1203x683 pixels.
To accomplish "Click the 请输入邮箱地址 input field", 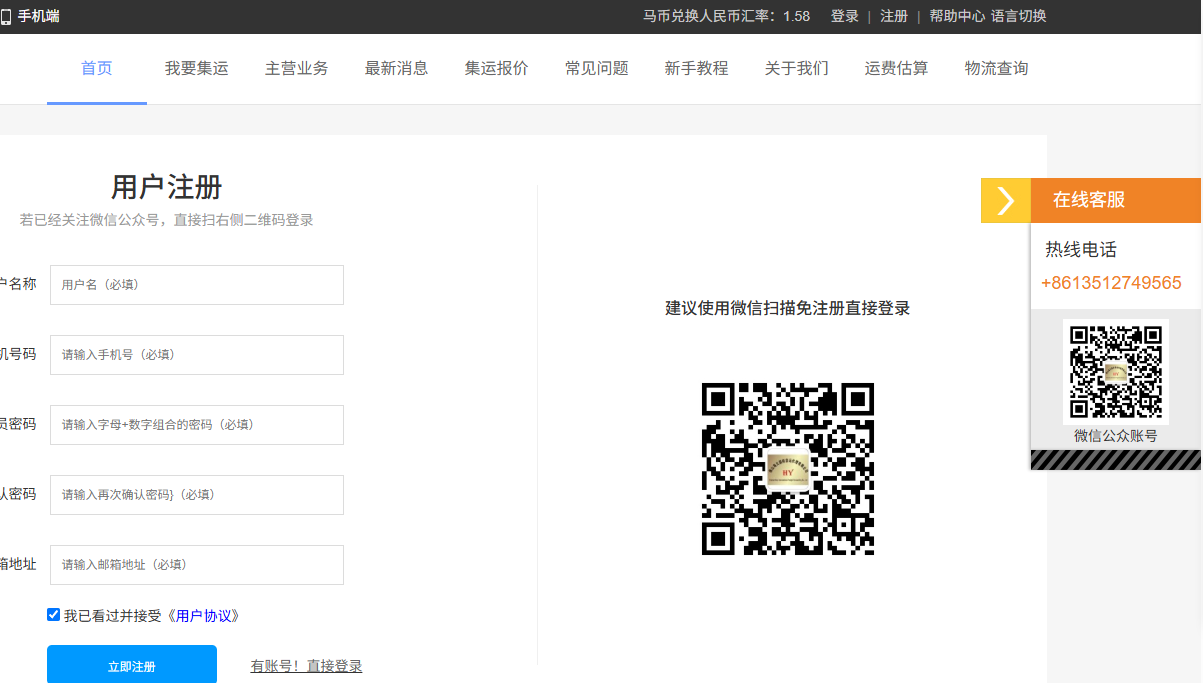I will [x=197, y=565].
